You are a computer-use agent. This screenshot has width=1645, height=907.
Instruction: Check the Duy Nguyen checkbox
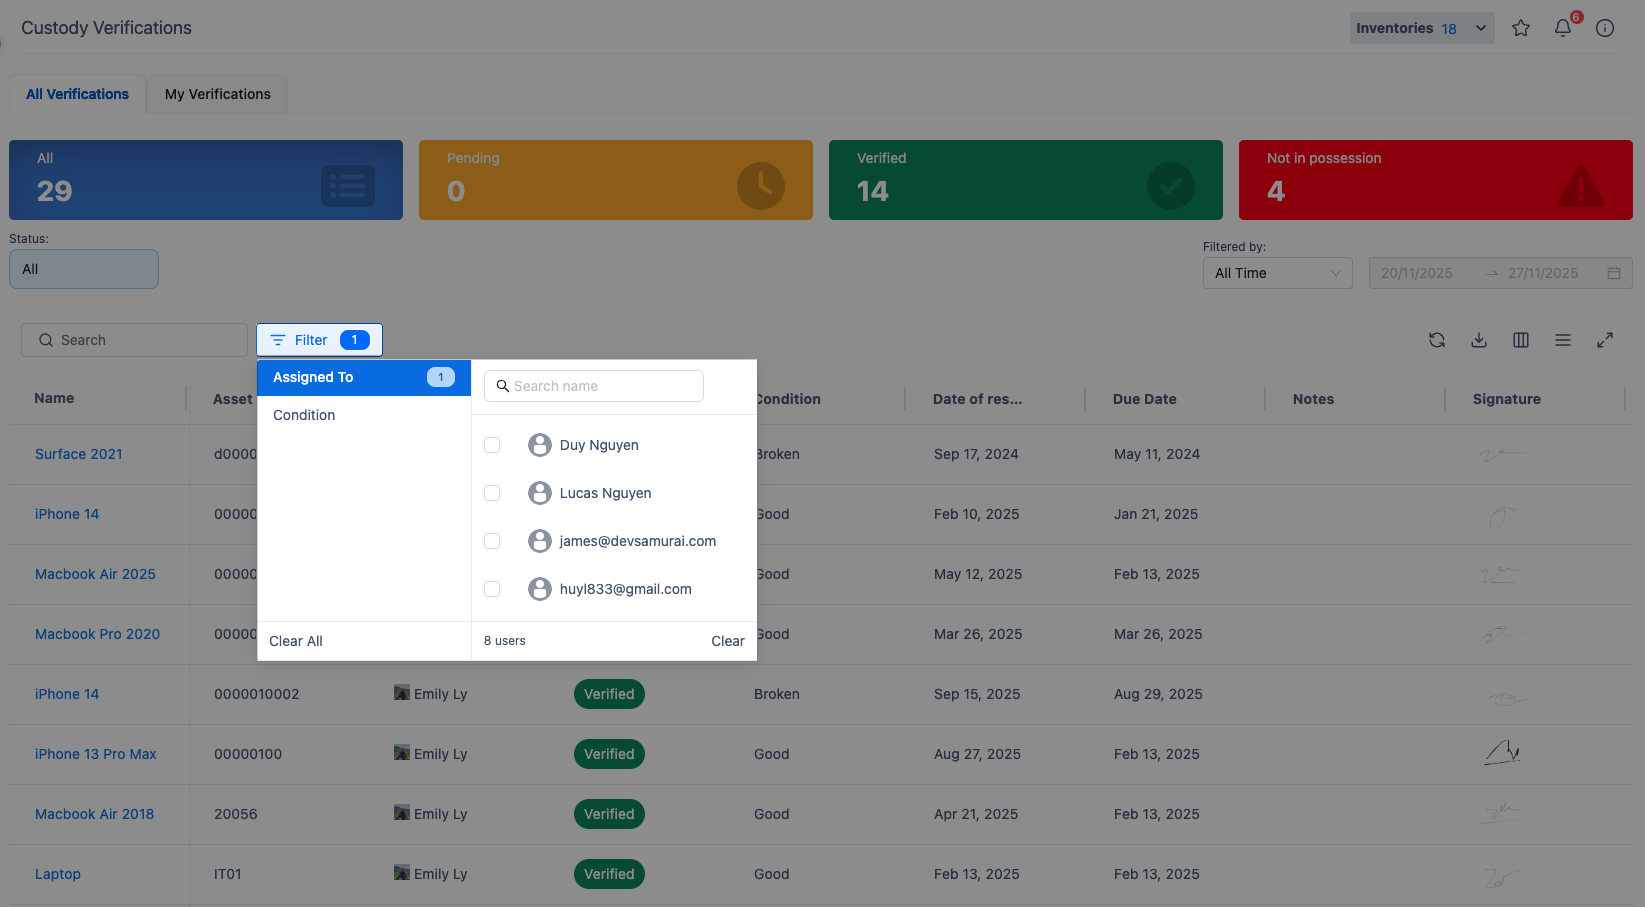pos(492,445)
